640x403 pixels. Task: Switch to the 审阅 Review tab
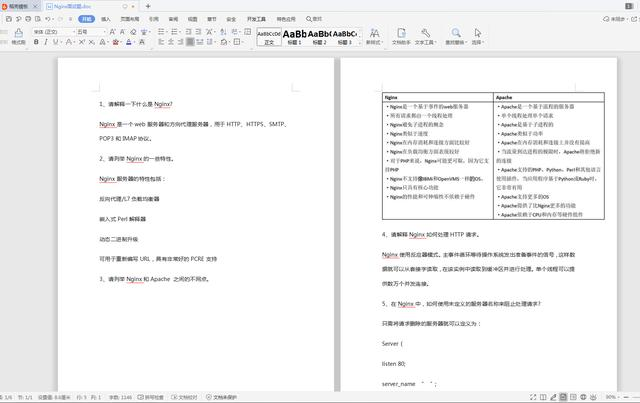pyautogui.click(x=173, y=19)
